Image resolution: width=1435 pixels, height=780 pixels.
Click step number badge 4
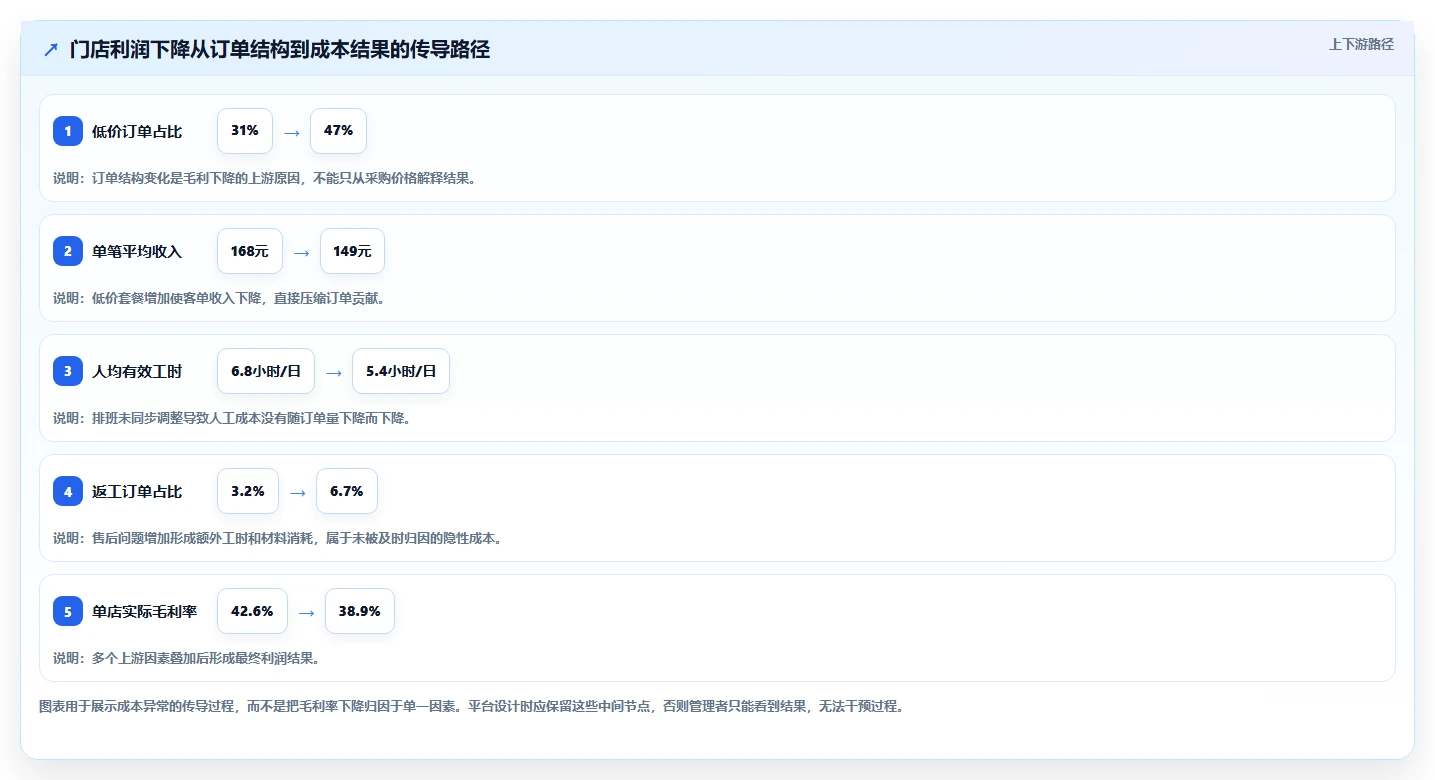[x=68, y=491]
